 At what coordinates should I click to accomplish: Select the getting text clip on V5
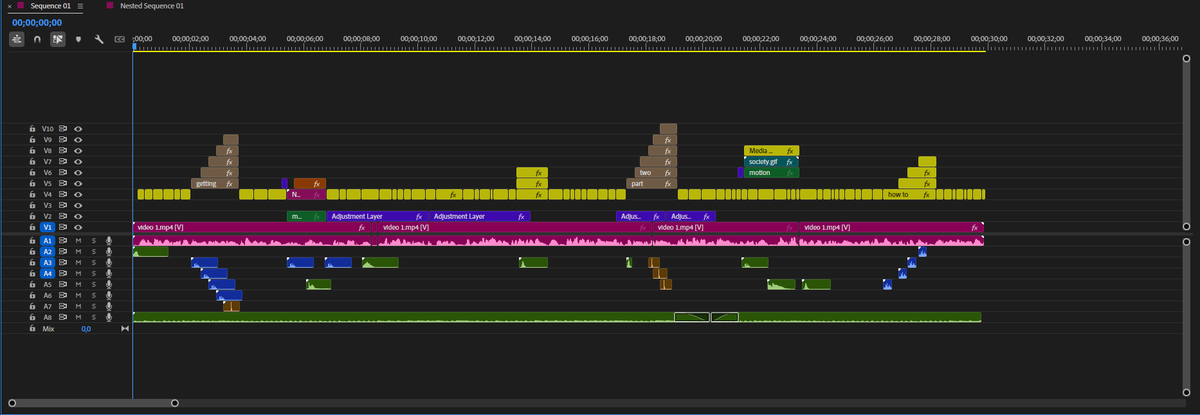pos(215,183)
